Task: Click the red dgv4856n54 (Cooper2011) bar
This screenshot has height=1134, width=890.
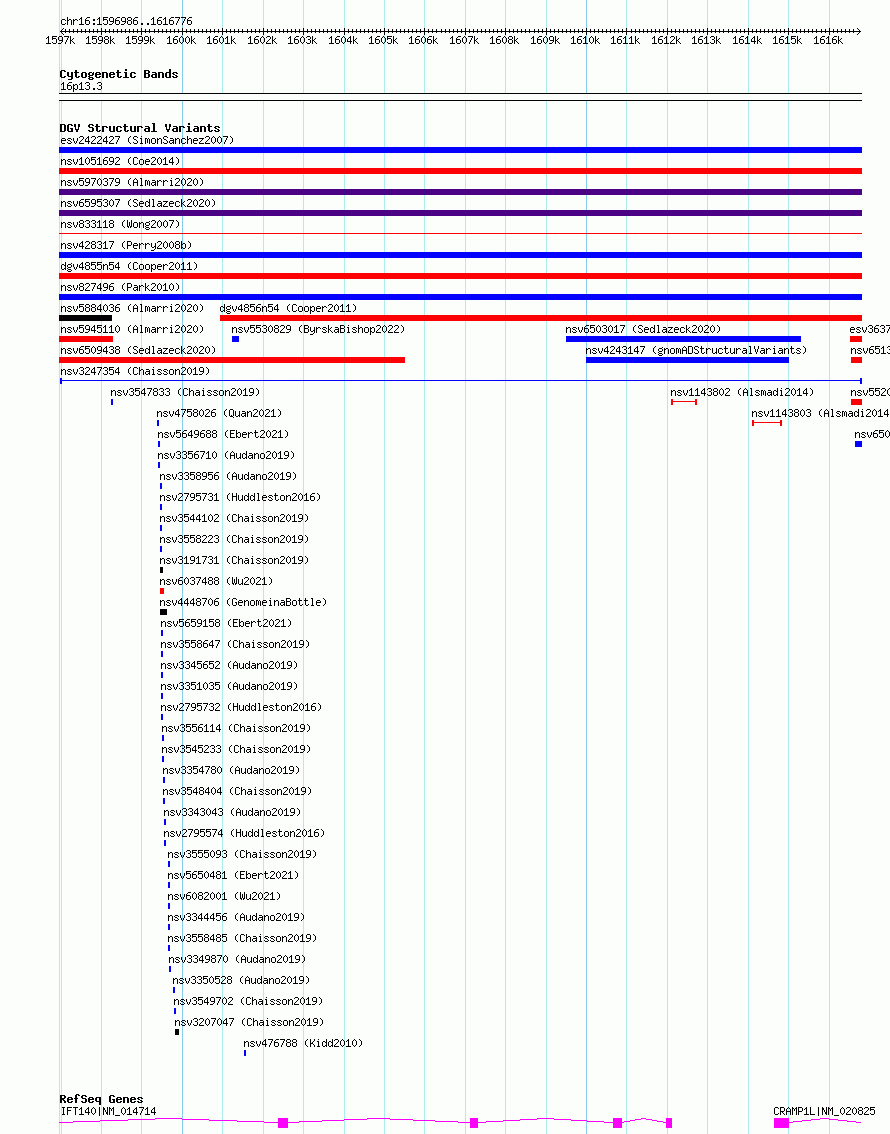Action: [541, 318]
